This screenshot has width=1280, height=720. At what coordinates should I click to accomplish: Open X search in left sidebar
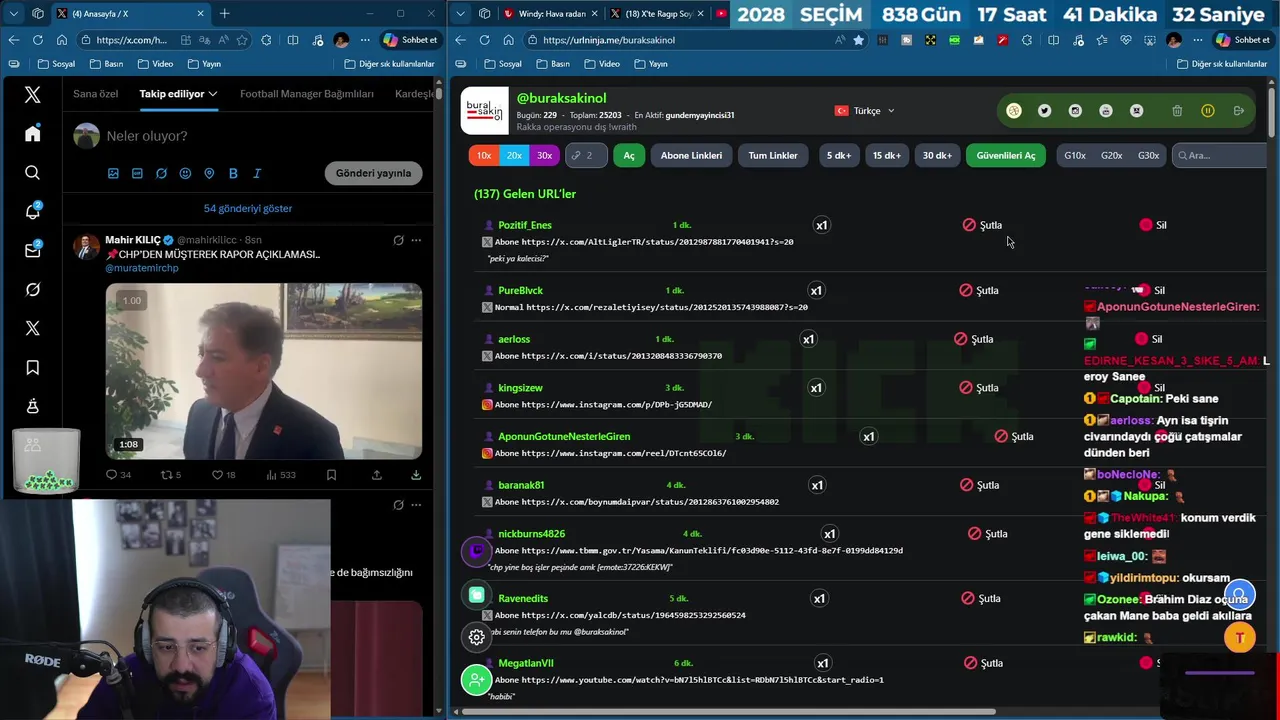click(33, 173)
